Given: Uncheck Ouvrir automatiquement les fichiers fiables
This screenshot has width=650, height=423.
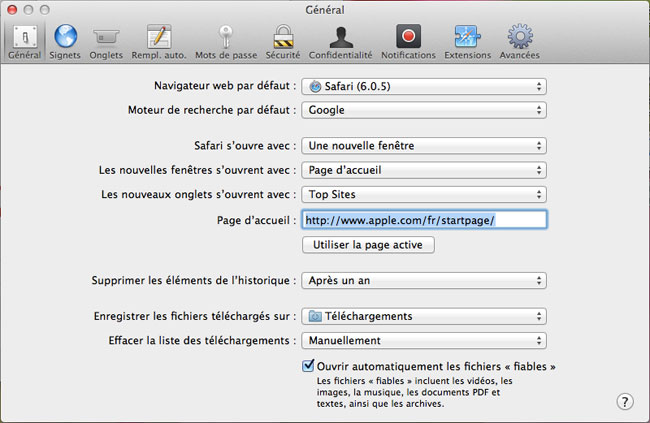Looking at the screenshot, I should [308, 366].
